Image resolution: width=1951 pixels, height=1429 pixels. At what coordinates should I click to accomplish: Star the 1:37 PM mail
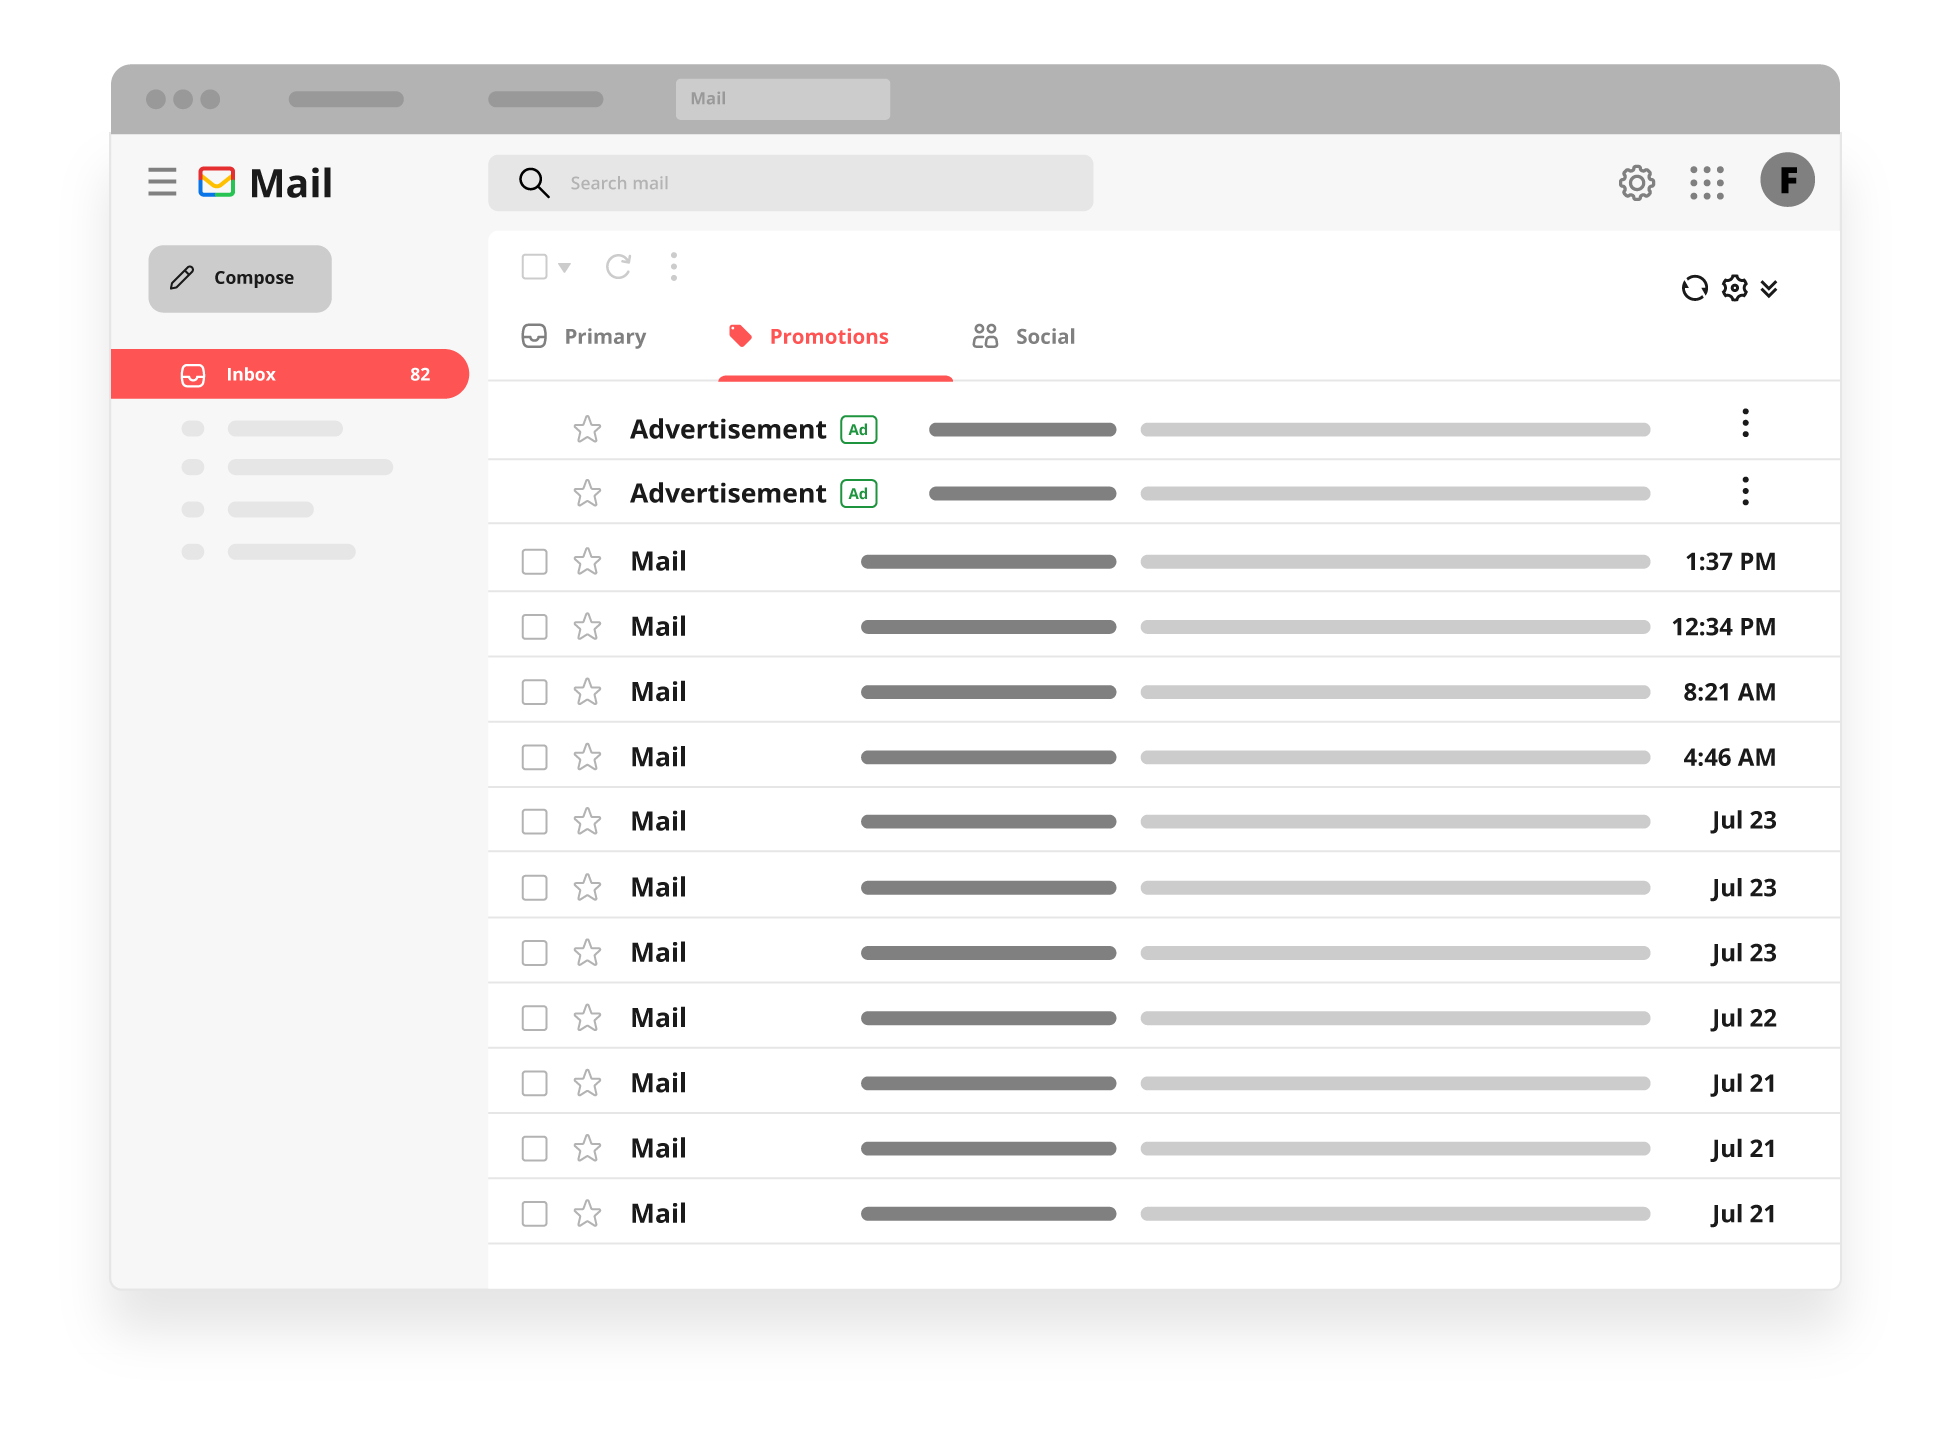click(587, 562)
